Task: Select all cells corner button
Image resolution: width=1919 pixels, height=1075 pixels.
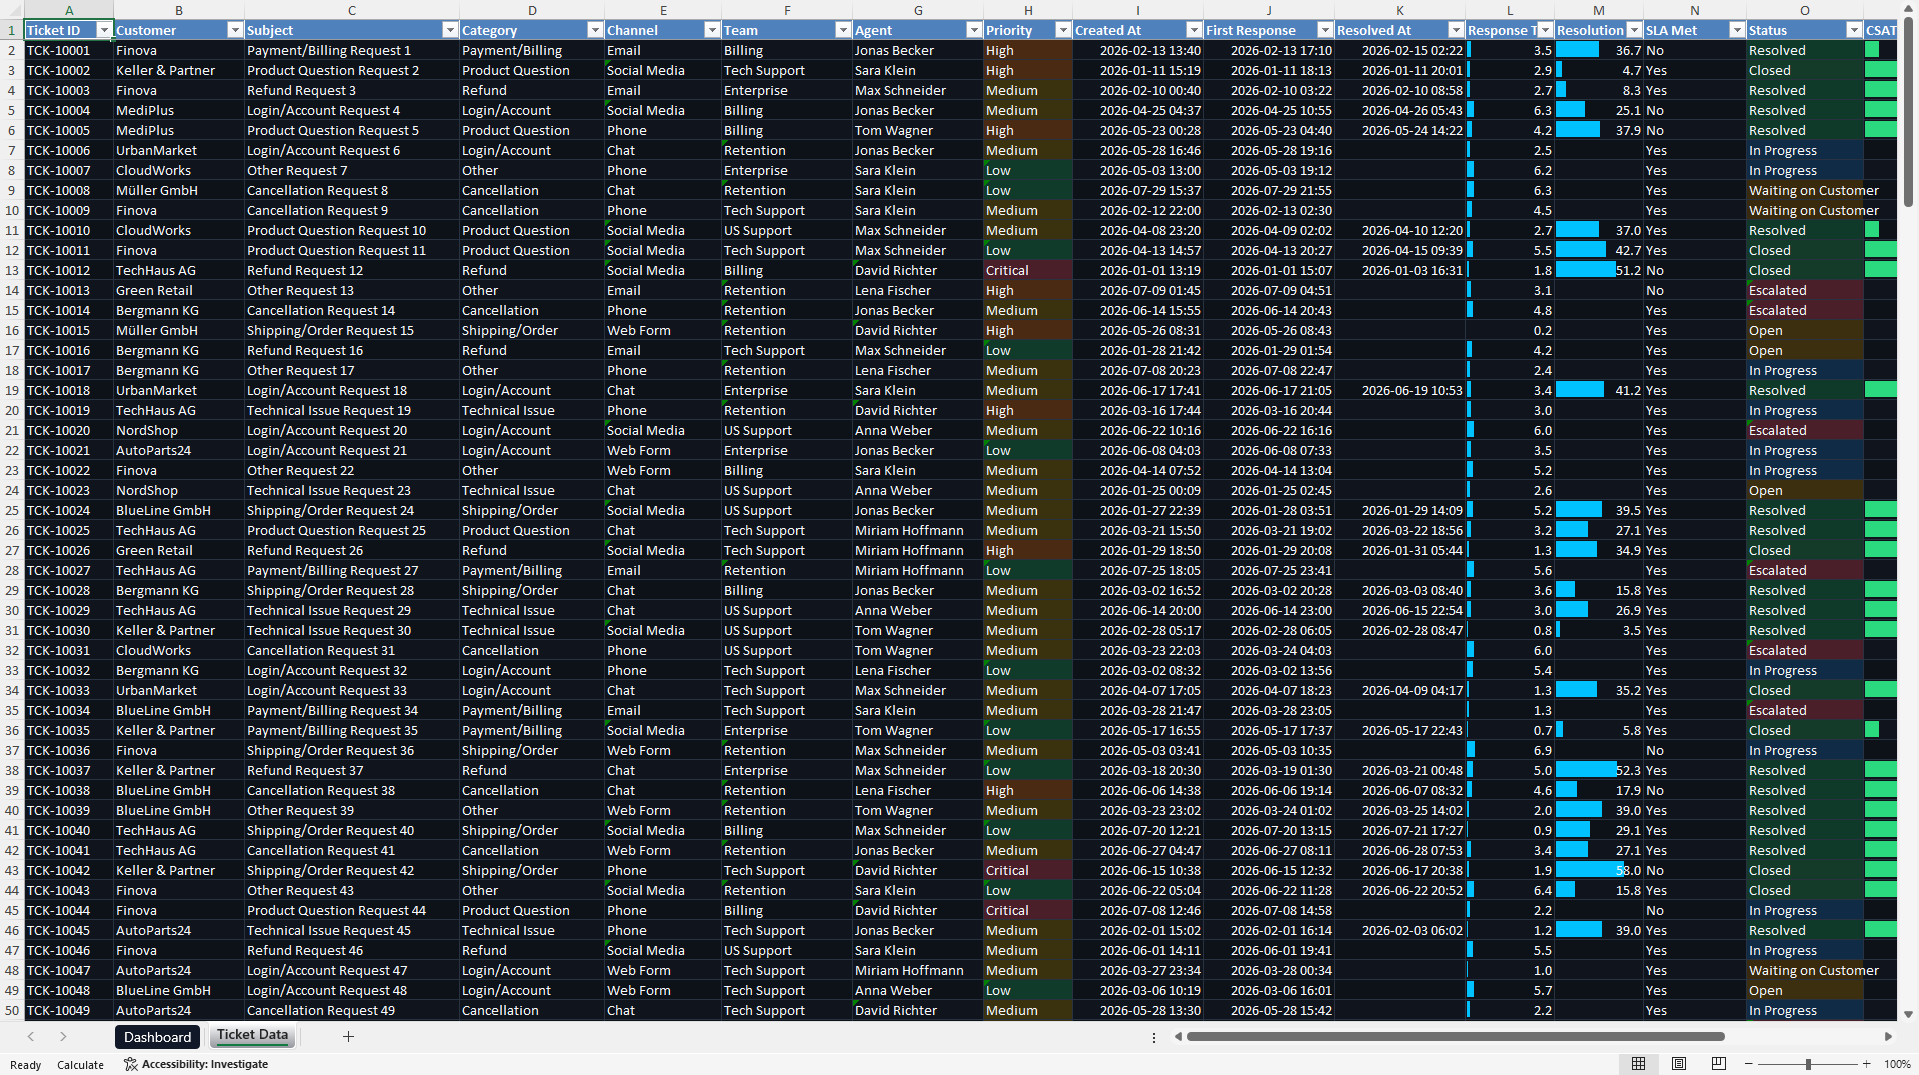Action: tap(12, 10)
